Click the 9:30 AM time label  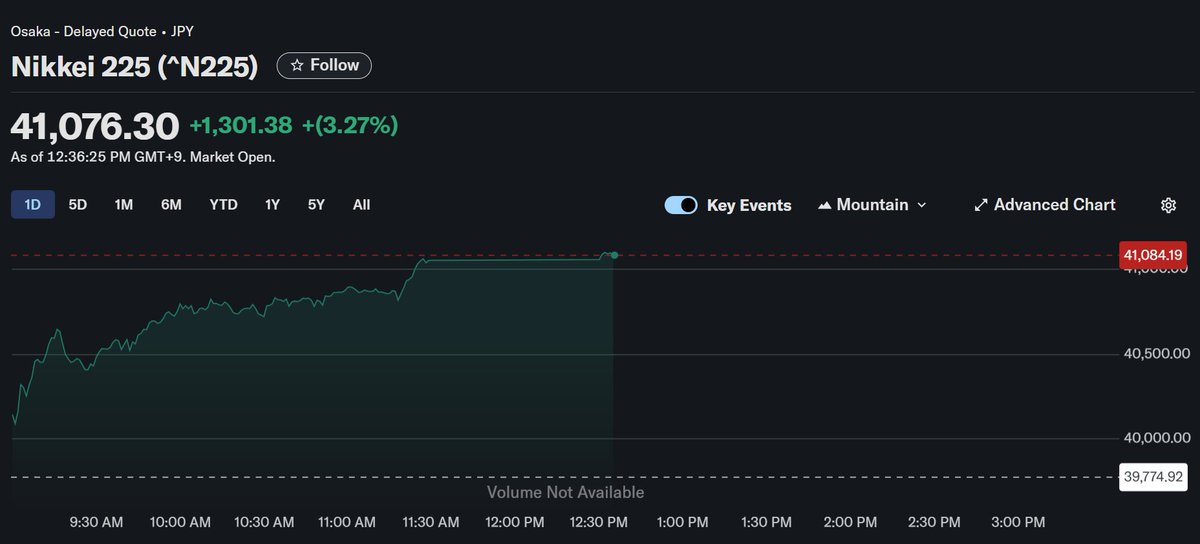[x=97, y=522]
